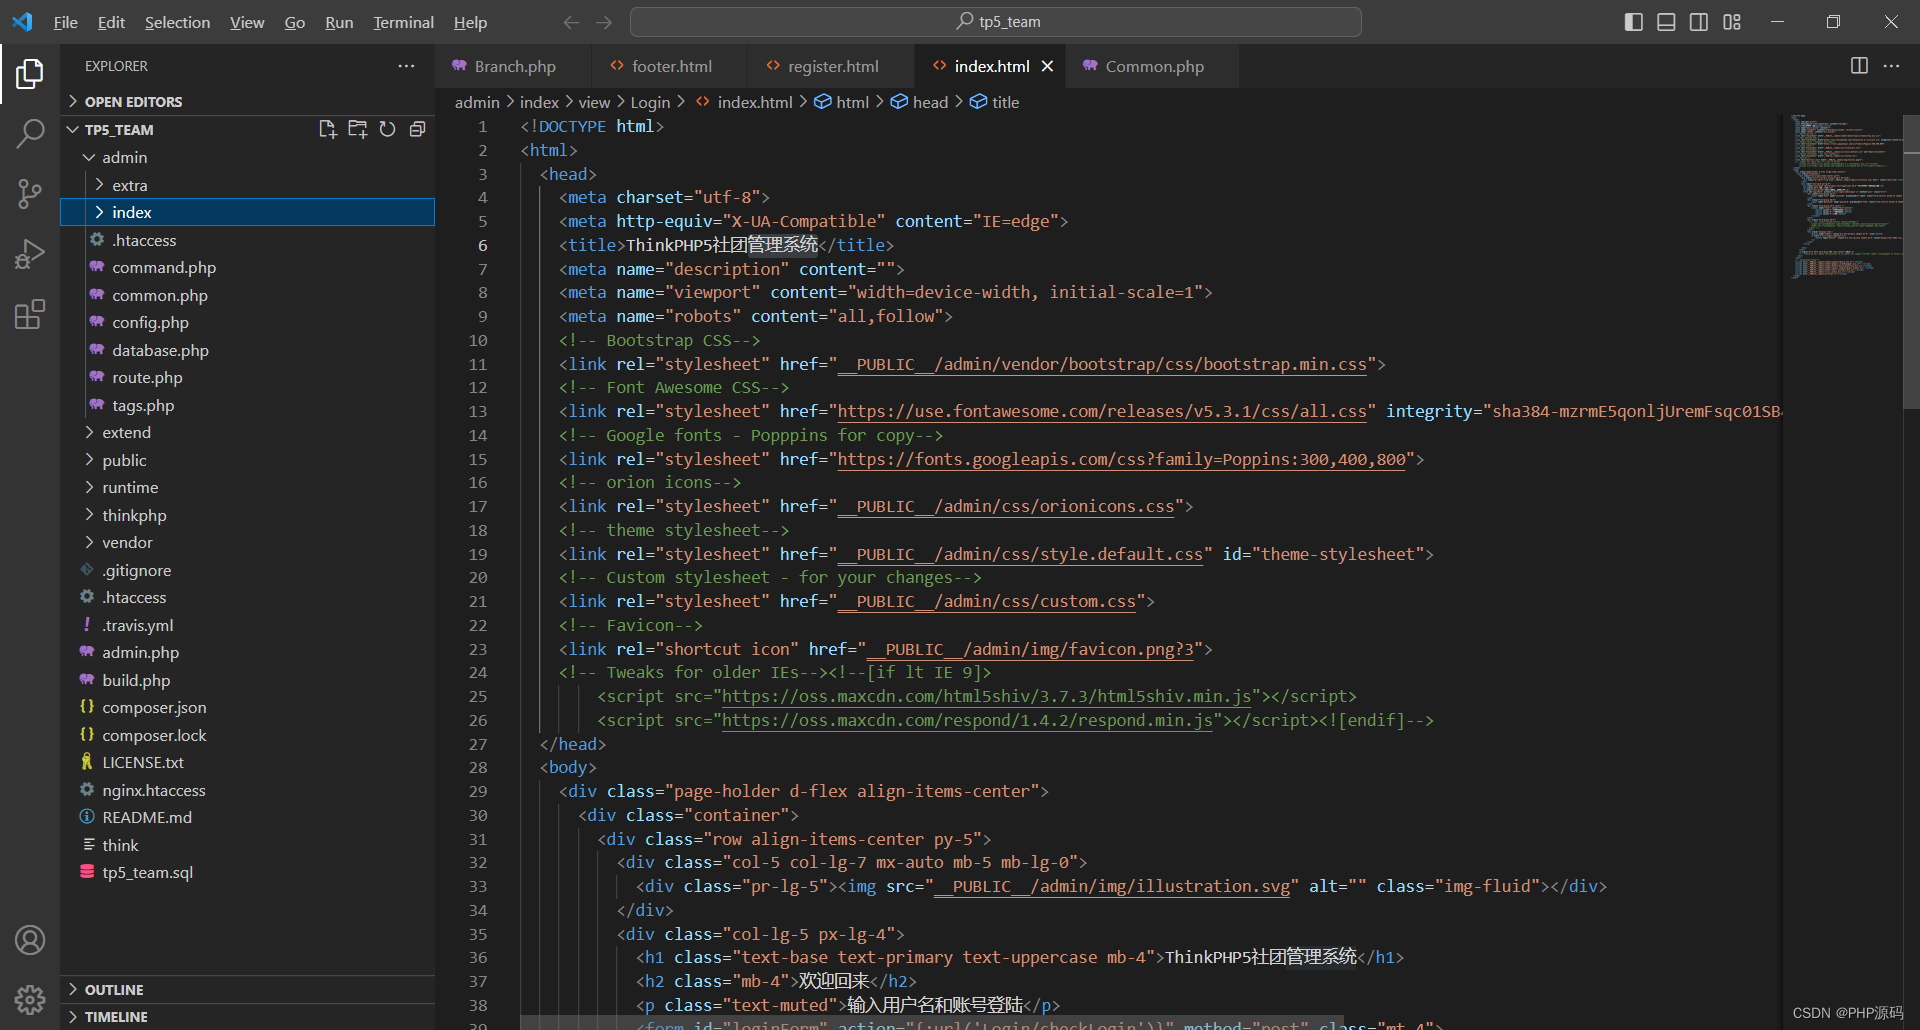Click the tp5_team command center search box
Viewport: 1920px width, 1030px height.
[x=996, y=22]
